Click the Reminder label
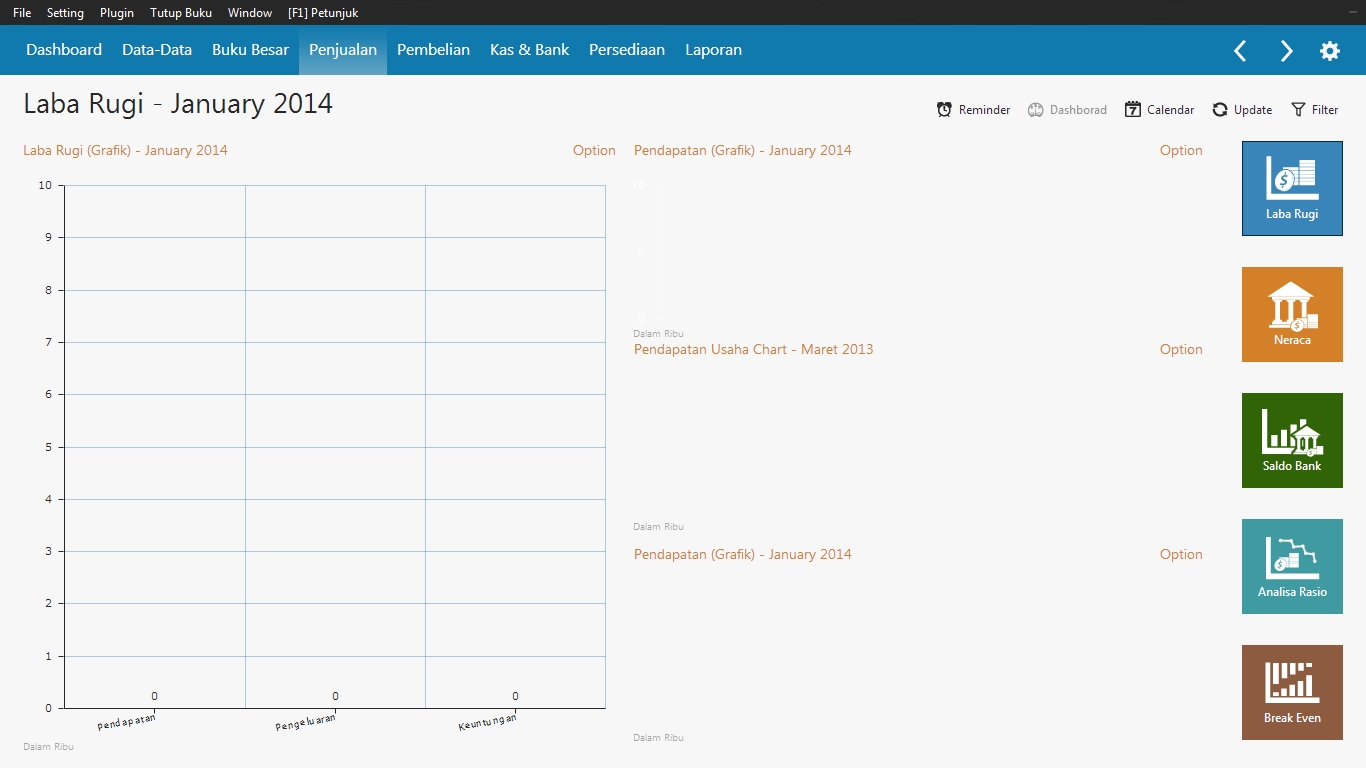 point(984,110)
